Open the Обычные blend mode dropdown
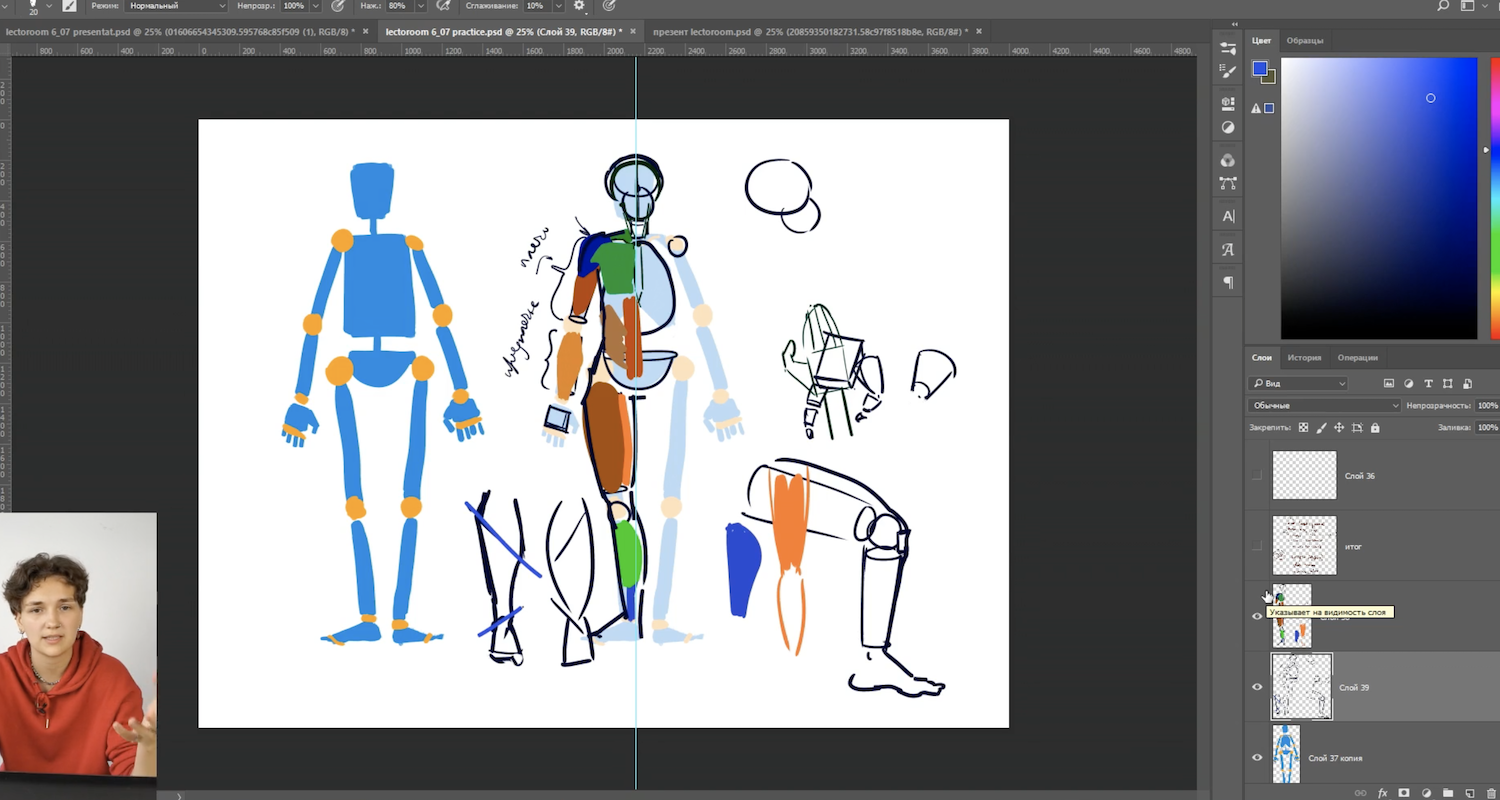 [x=1324, y=406]
